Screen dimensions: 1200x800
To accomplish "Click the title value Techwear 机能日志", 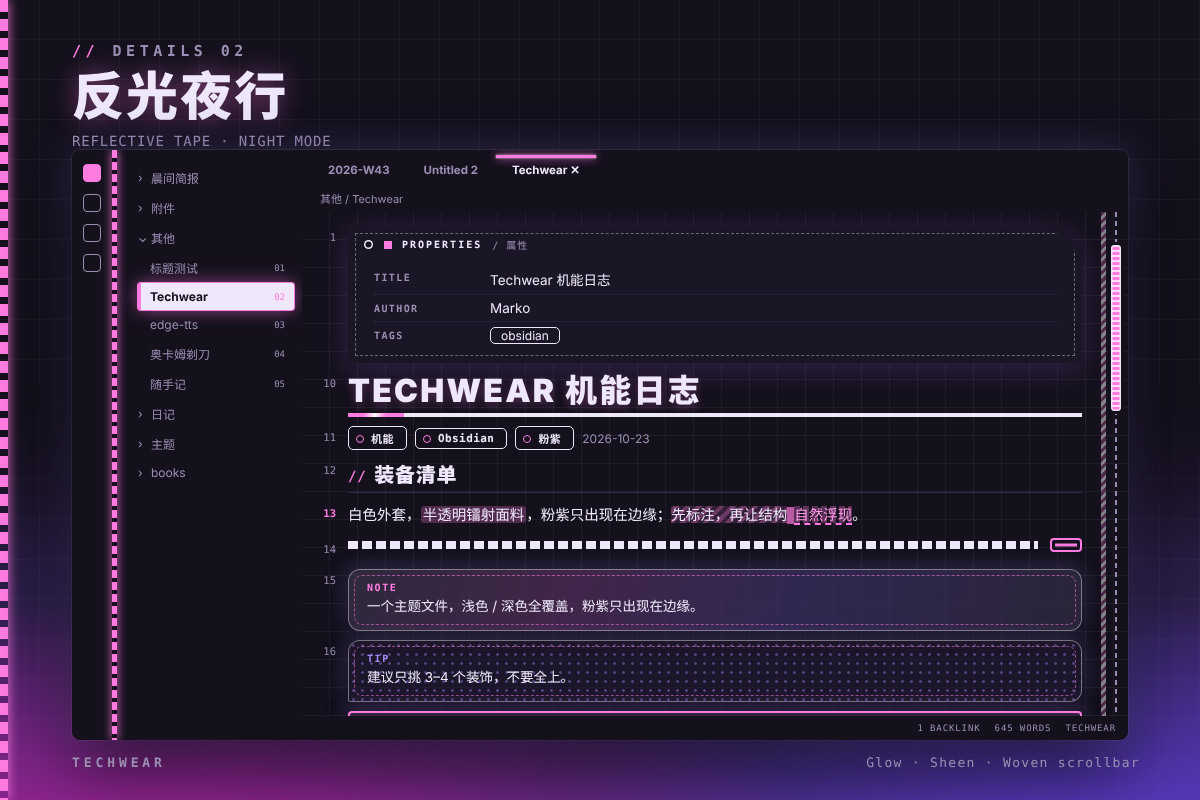I will (x=550, y=280).
